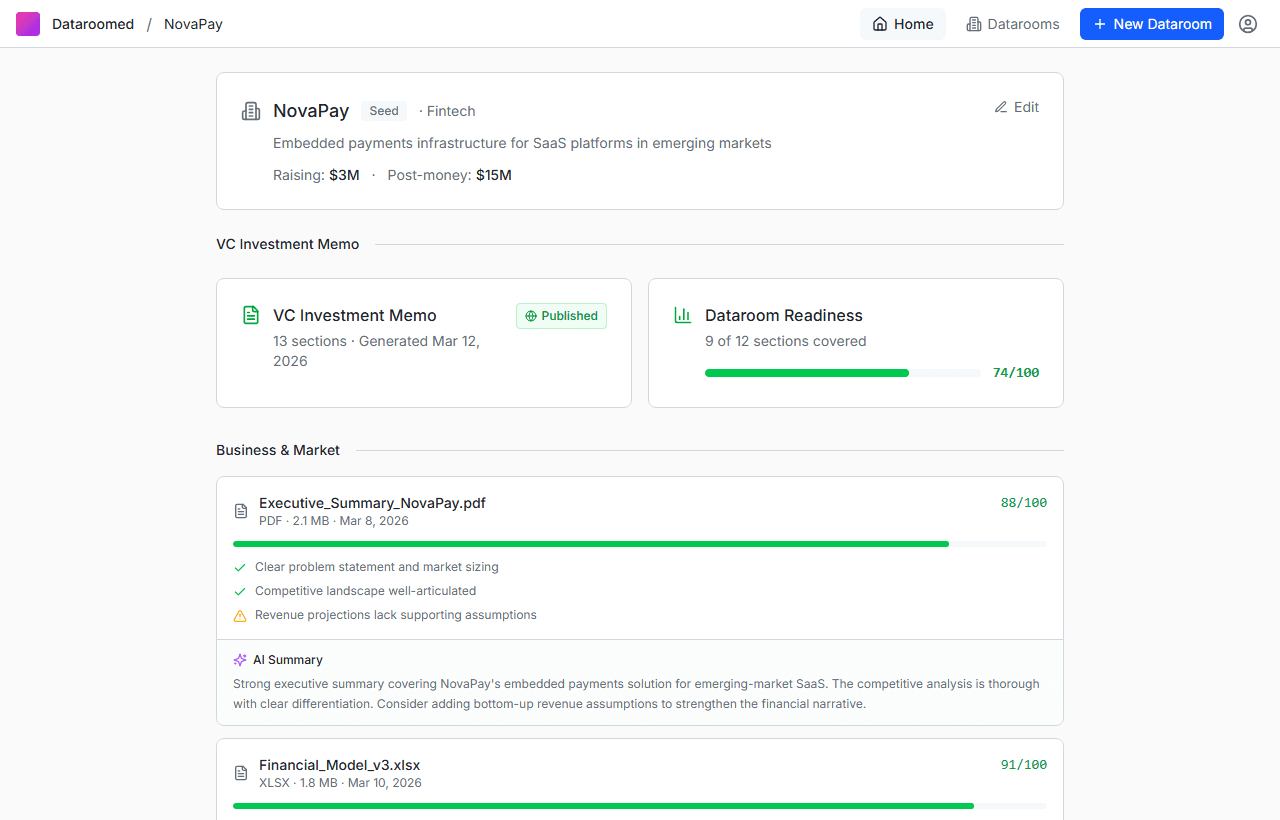Click the Executive_Summary_NovaPay.pdf file icon
This screenshot has height=820, width=1280.
pyautogui.click(x=240, y=510)
